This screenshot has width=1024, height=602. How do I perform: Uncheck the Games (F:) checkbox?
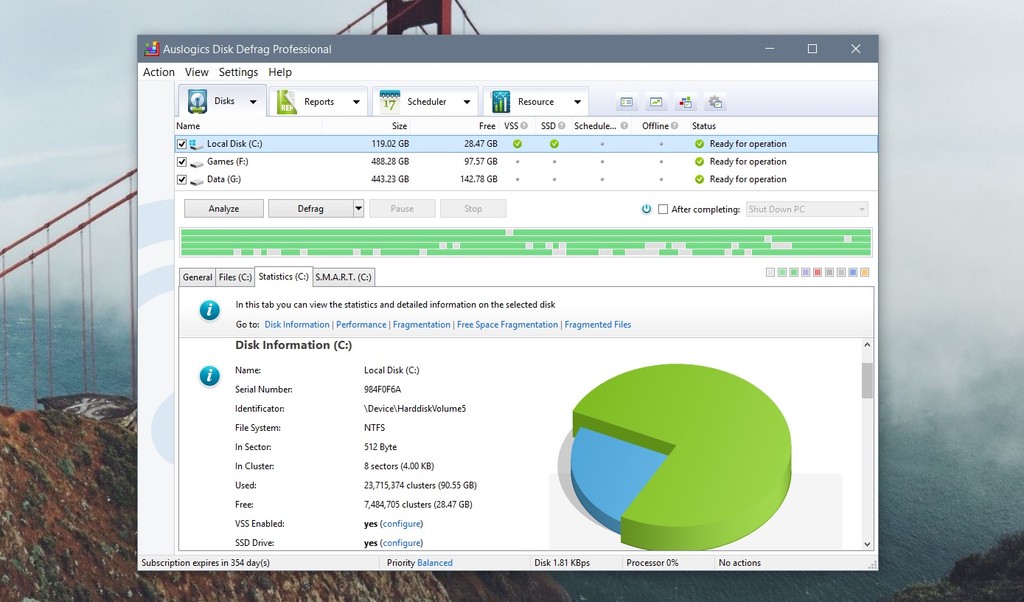(x=182, y=162)
